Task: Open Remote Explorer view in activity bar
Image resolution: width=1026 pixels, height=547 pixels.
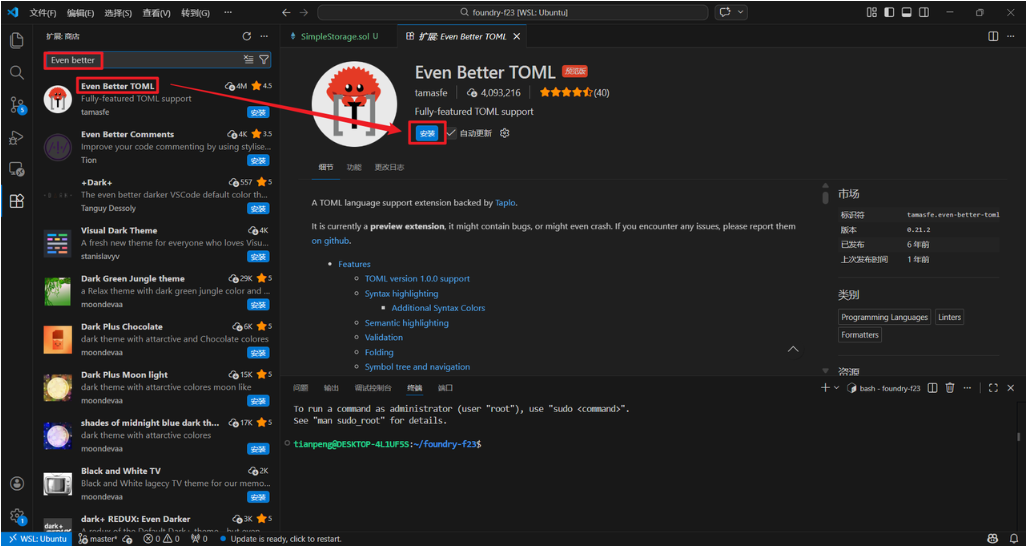Action: [16, 169]
